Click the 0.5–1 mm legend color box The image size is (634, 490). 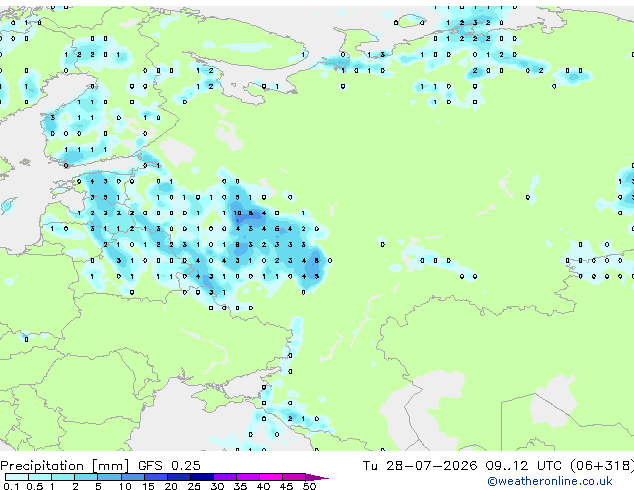40,477
